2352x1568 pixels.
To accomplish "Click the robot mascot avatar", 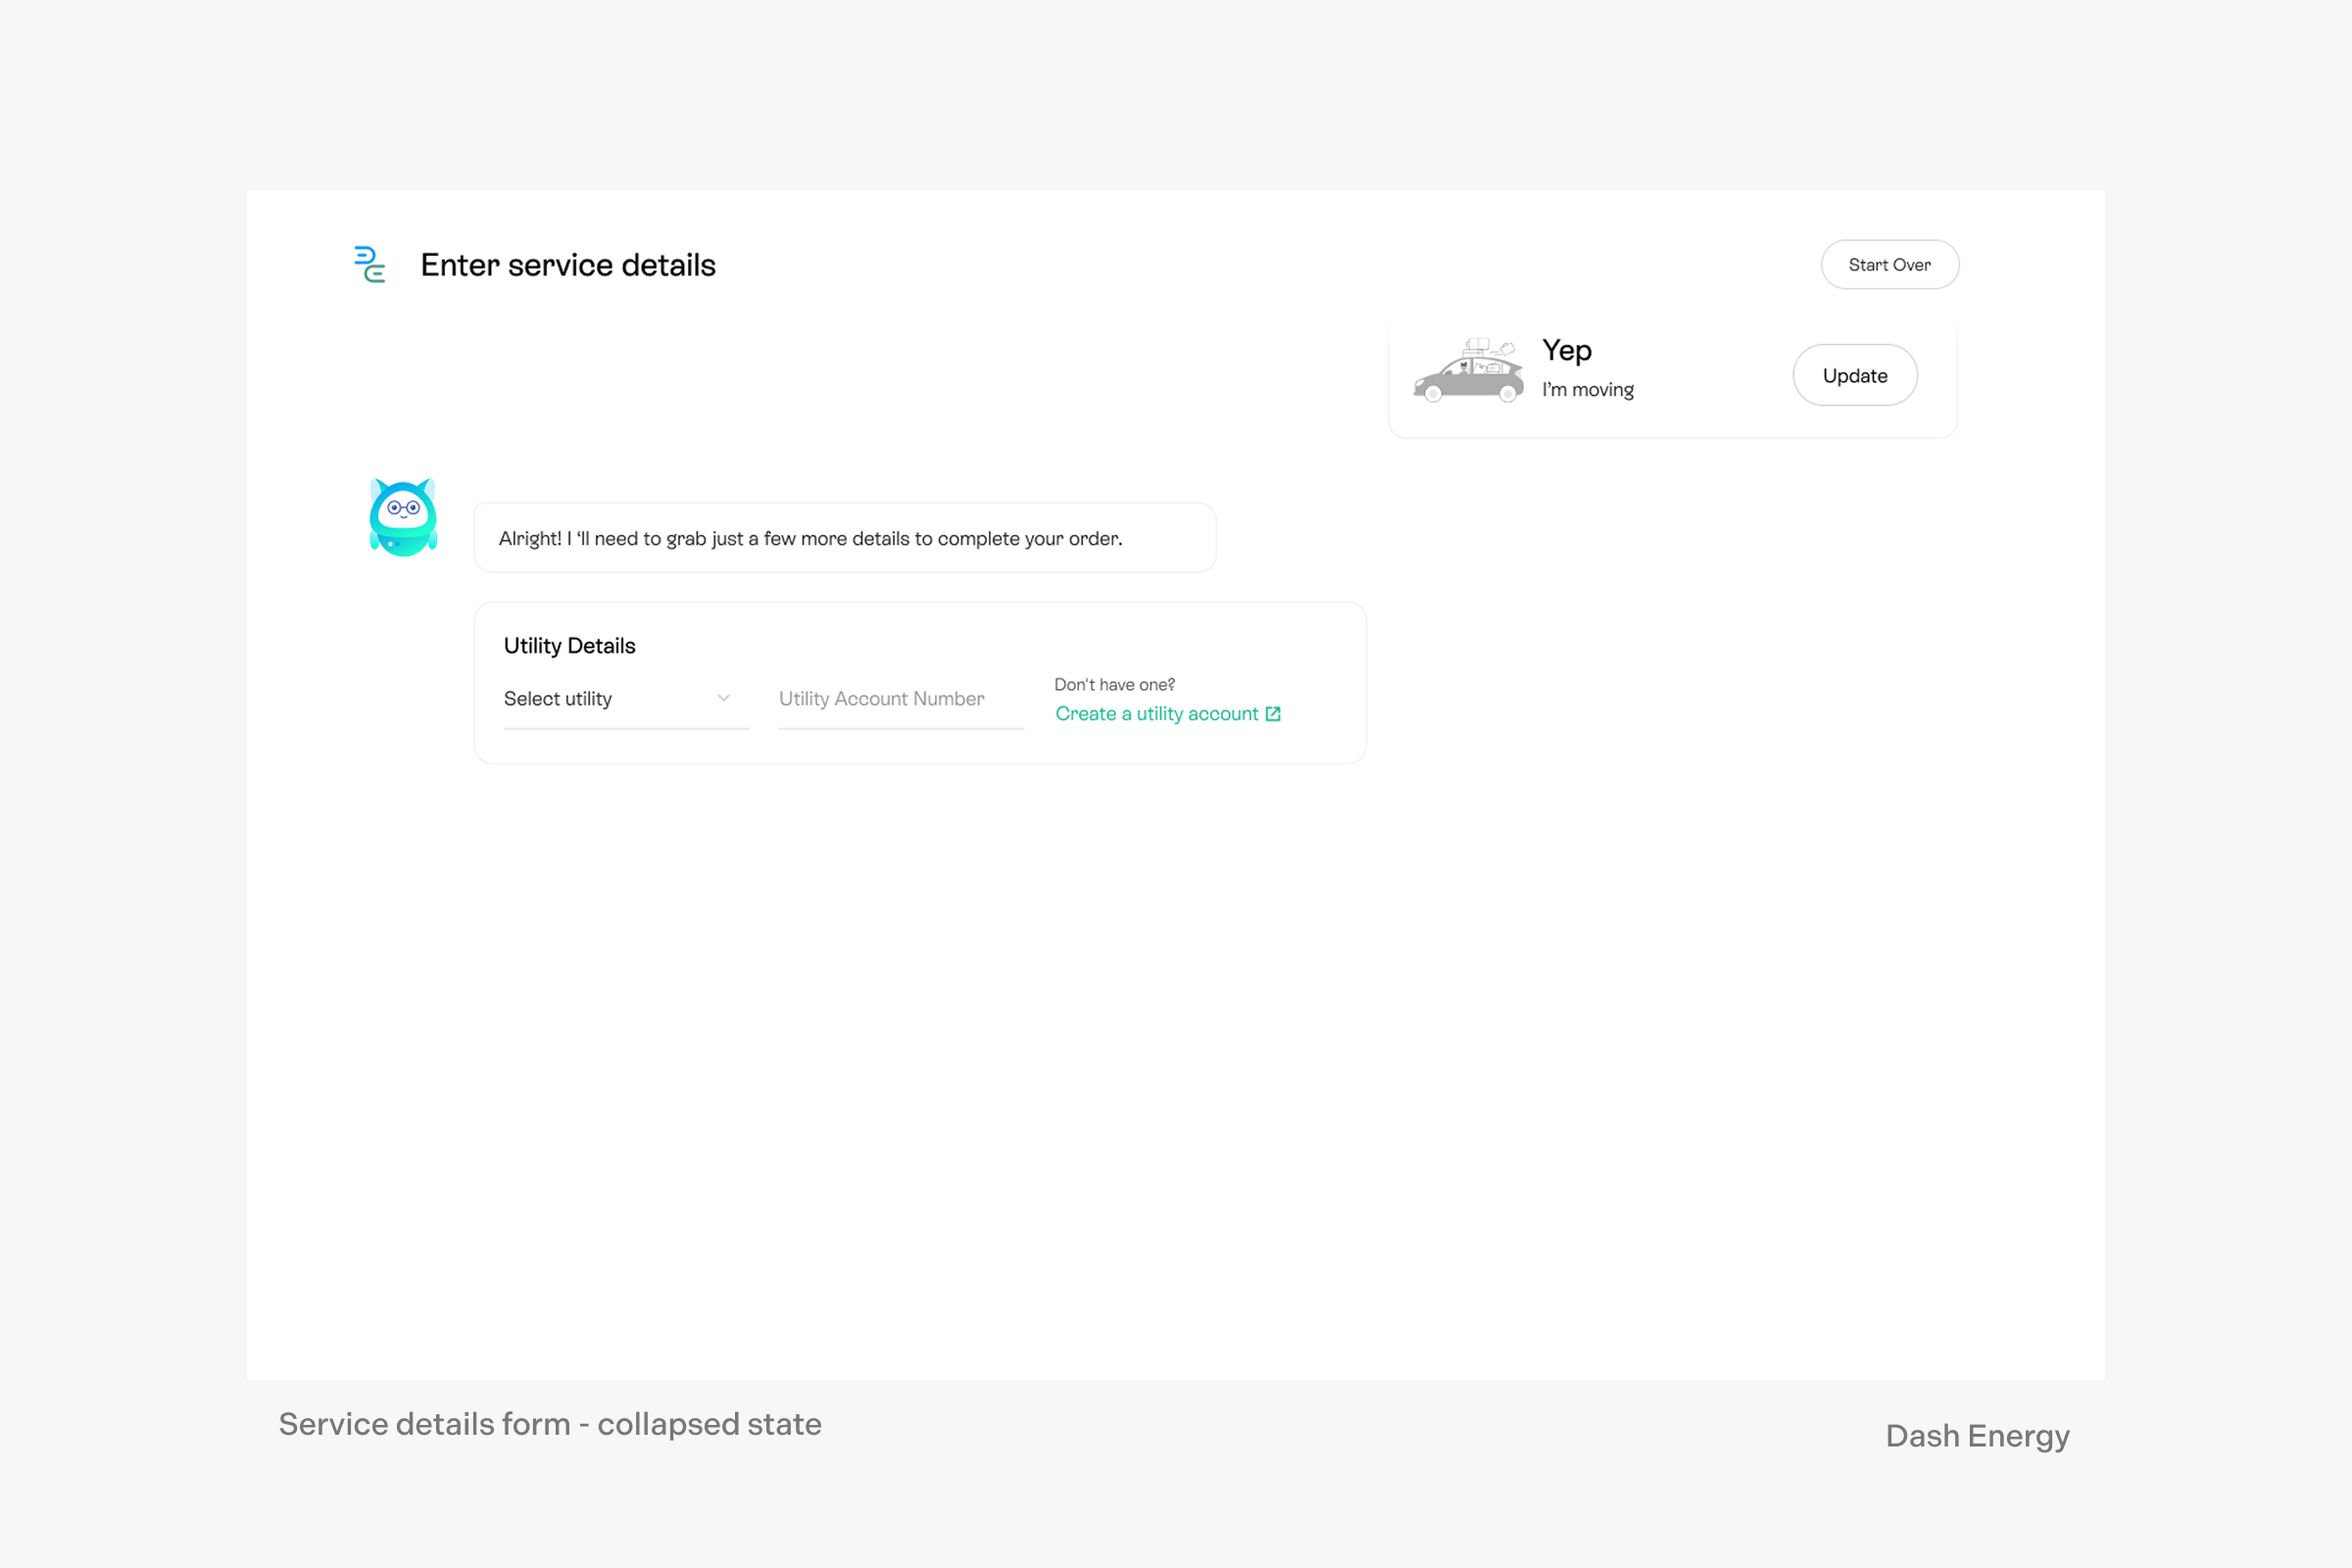I will [x=403, y=517].
